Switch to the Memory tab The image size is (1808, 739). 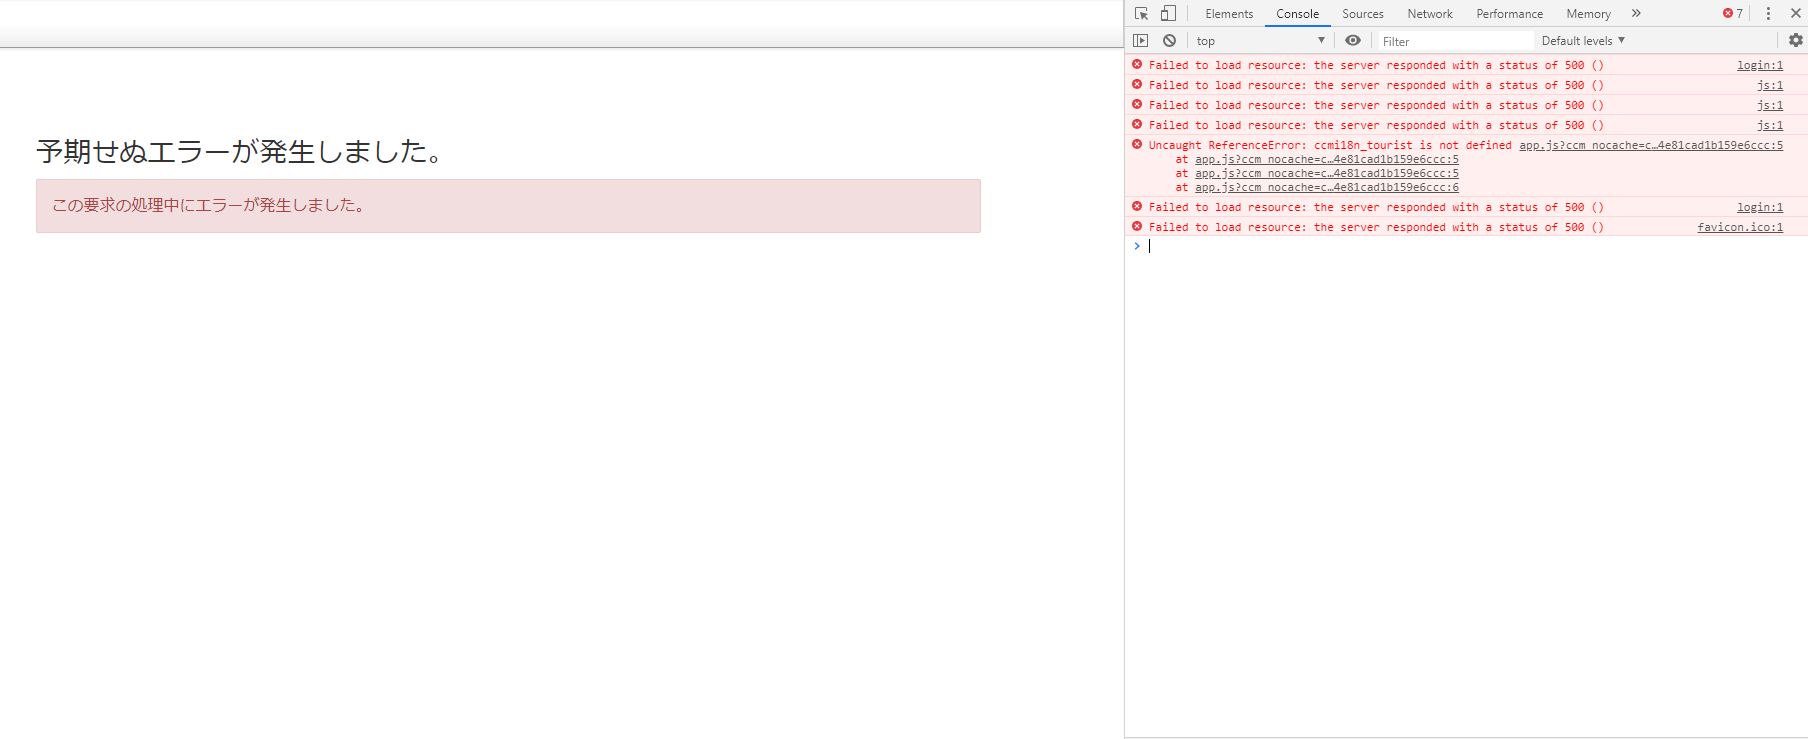point(1588,14)
